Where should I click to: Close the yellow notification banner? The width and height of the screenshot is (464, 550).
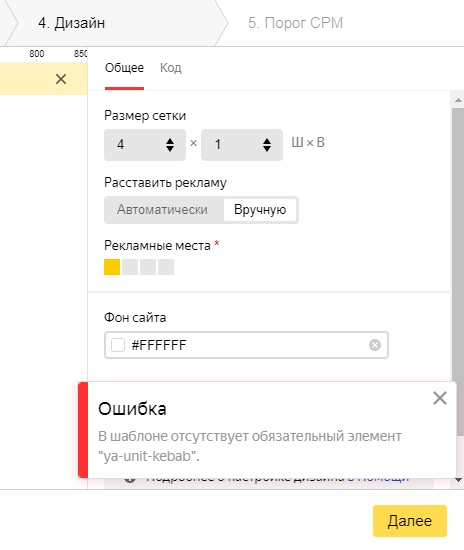[61, 79]
